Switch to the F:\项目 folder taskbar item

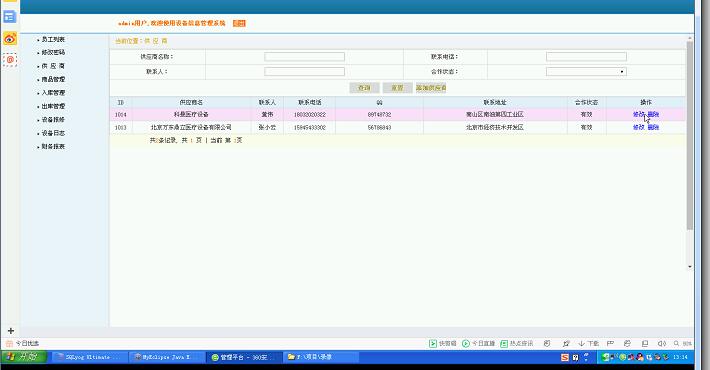click(x=321, y=357)
